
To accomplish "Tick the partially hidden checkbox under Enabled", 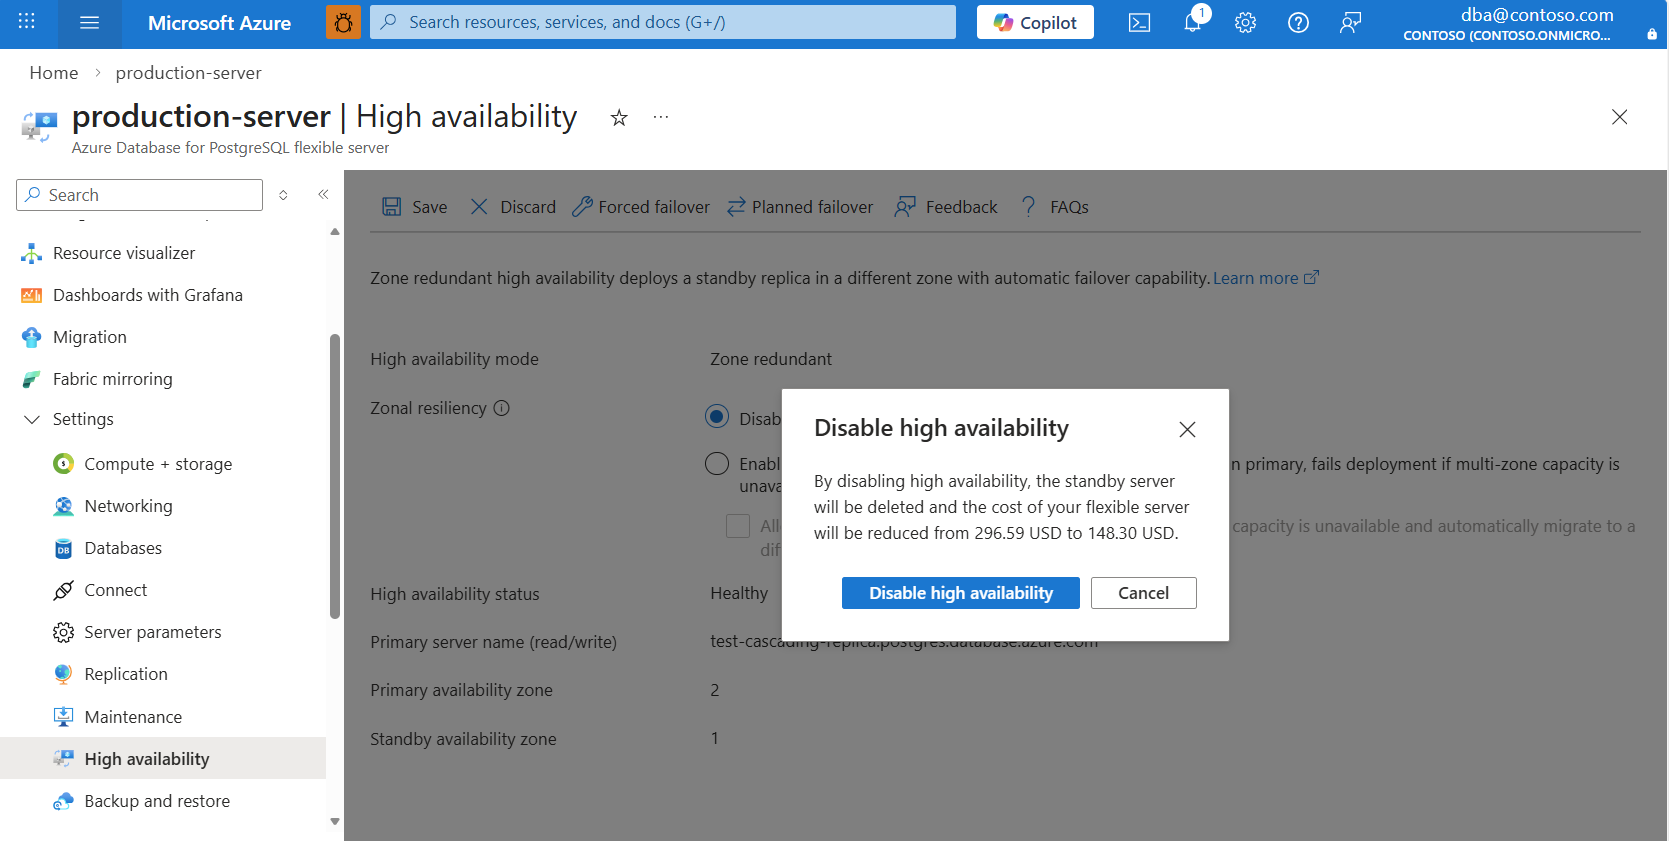I will point(738,526).
